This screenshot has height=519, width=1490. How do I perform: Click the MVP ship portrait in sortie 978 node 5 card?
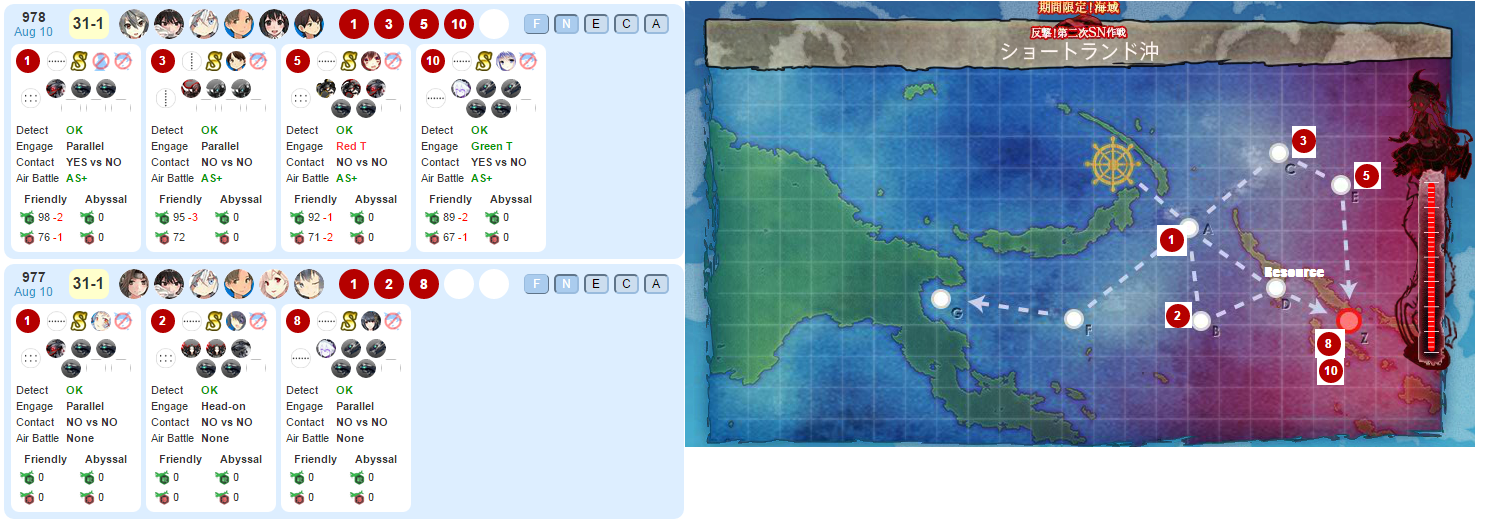pos(371,62)
